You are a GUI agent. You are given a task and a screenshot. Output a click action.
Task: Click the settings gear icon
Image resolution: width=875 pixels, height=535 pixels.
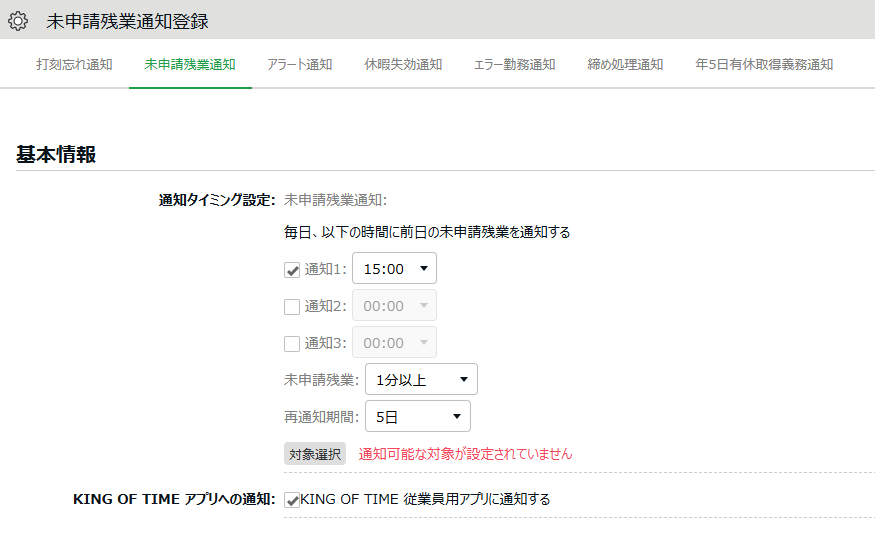point(18,21)
